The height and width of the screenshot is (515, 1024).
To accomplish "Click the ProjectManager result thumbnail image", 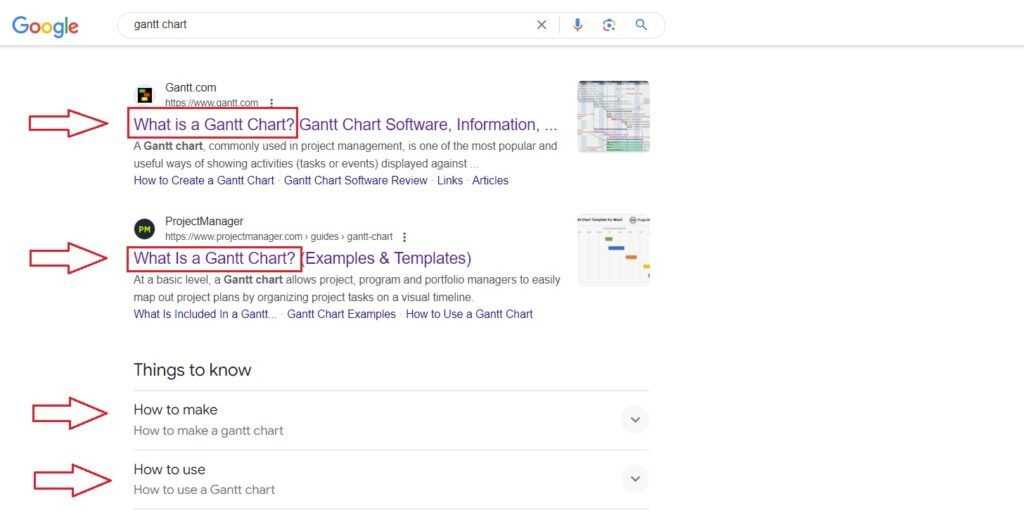I will point(613,250).
